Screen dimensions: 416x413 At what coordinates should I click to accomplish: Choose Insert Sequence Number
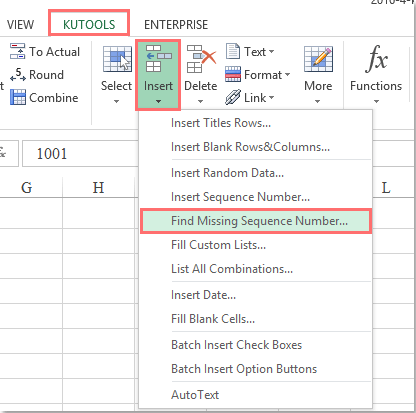coord(255,197)
